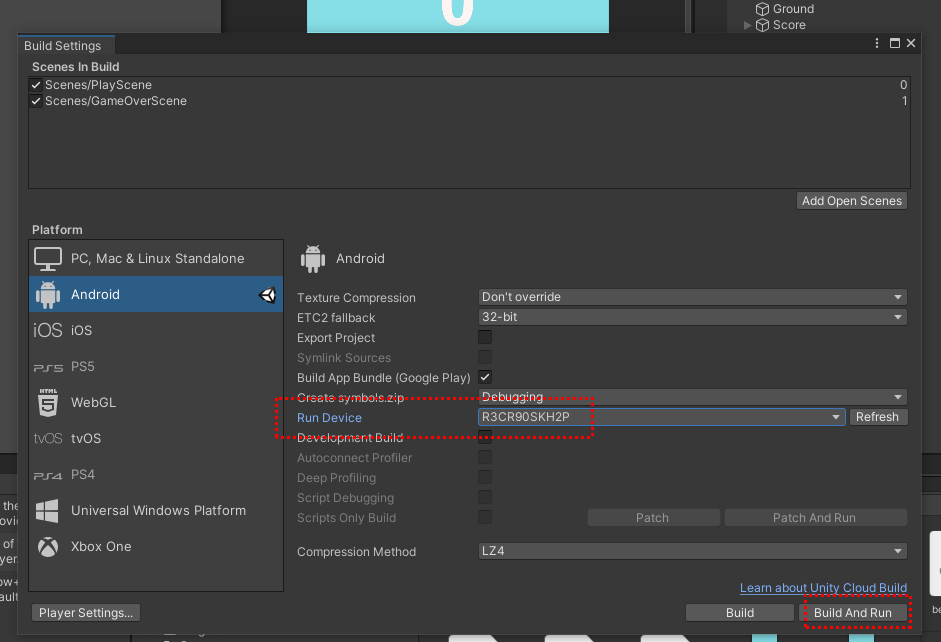The image size is (941, 642).
Task: Select the PS4 platform label
Action: (x=83, y=475)
